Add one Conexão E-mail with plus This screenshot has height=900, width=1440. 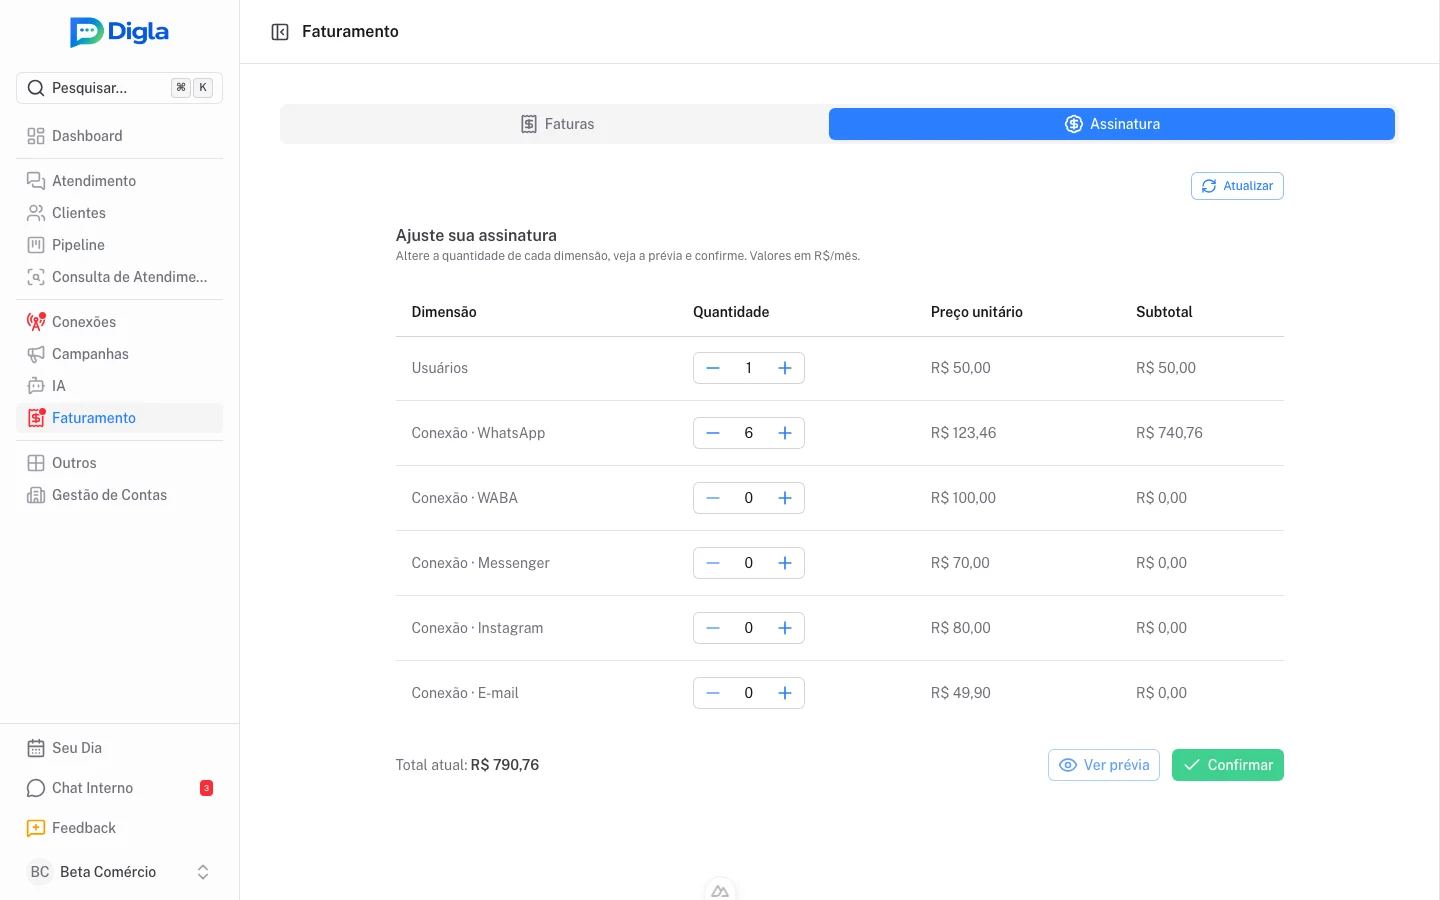(x=785, y=693)
